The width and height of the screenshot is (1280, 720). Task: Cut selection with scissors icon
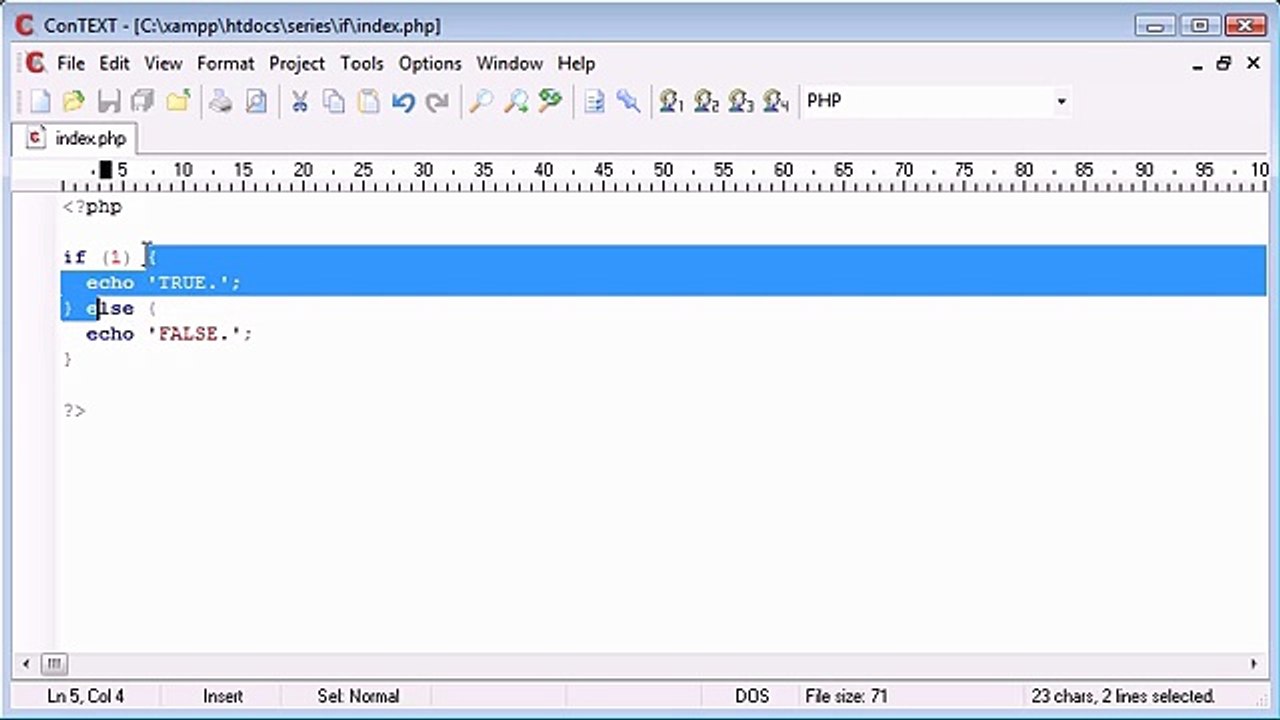point(299,101)
